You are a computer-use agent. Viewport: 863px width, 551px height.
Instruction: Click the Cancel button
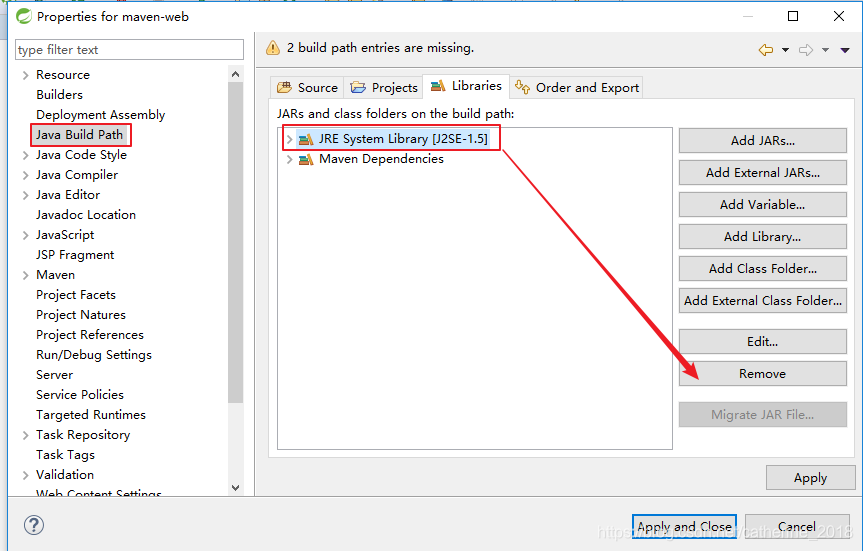[x=797, y=527]
